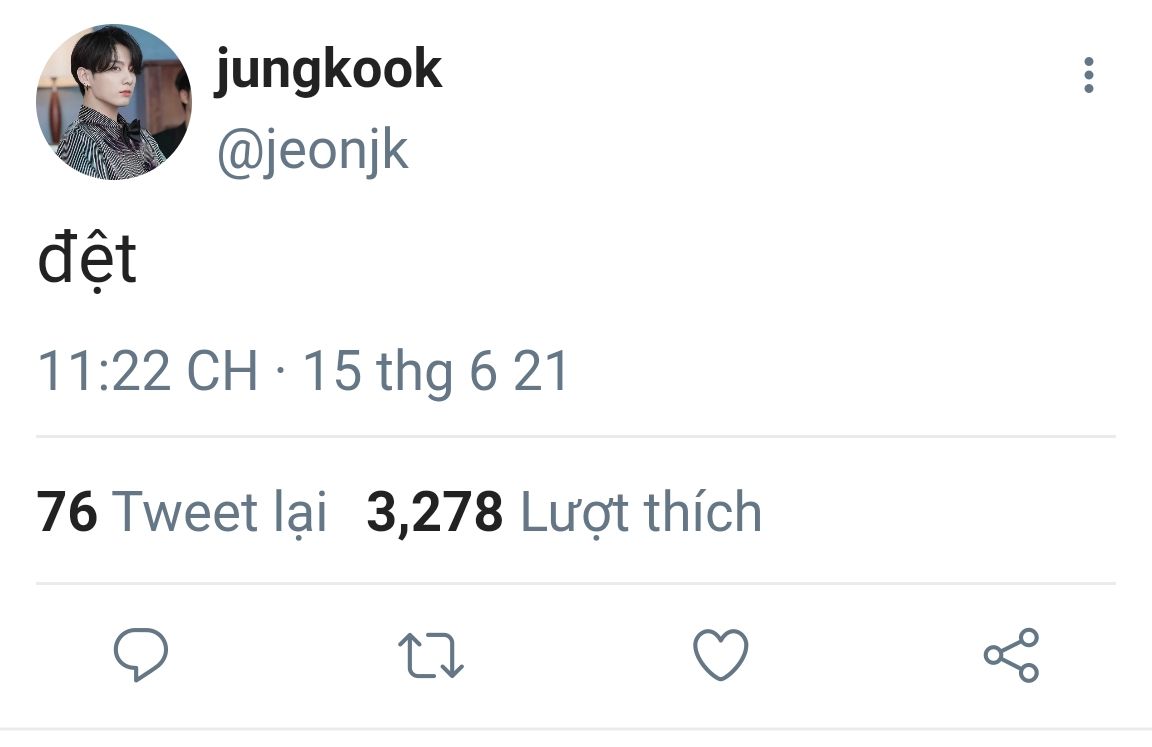Click the bottom border under action icons
Viewport: 1152px width, 747px height.
576,729
